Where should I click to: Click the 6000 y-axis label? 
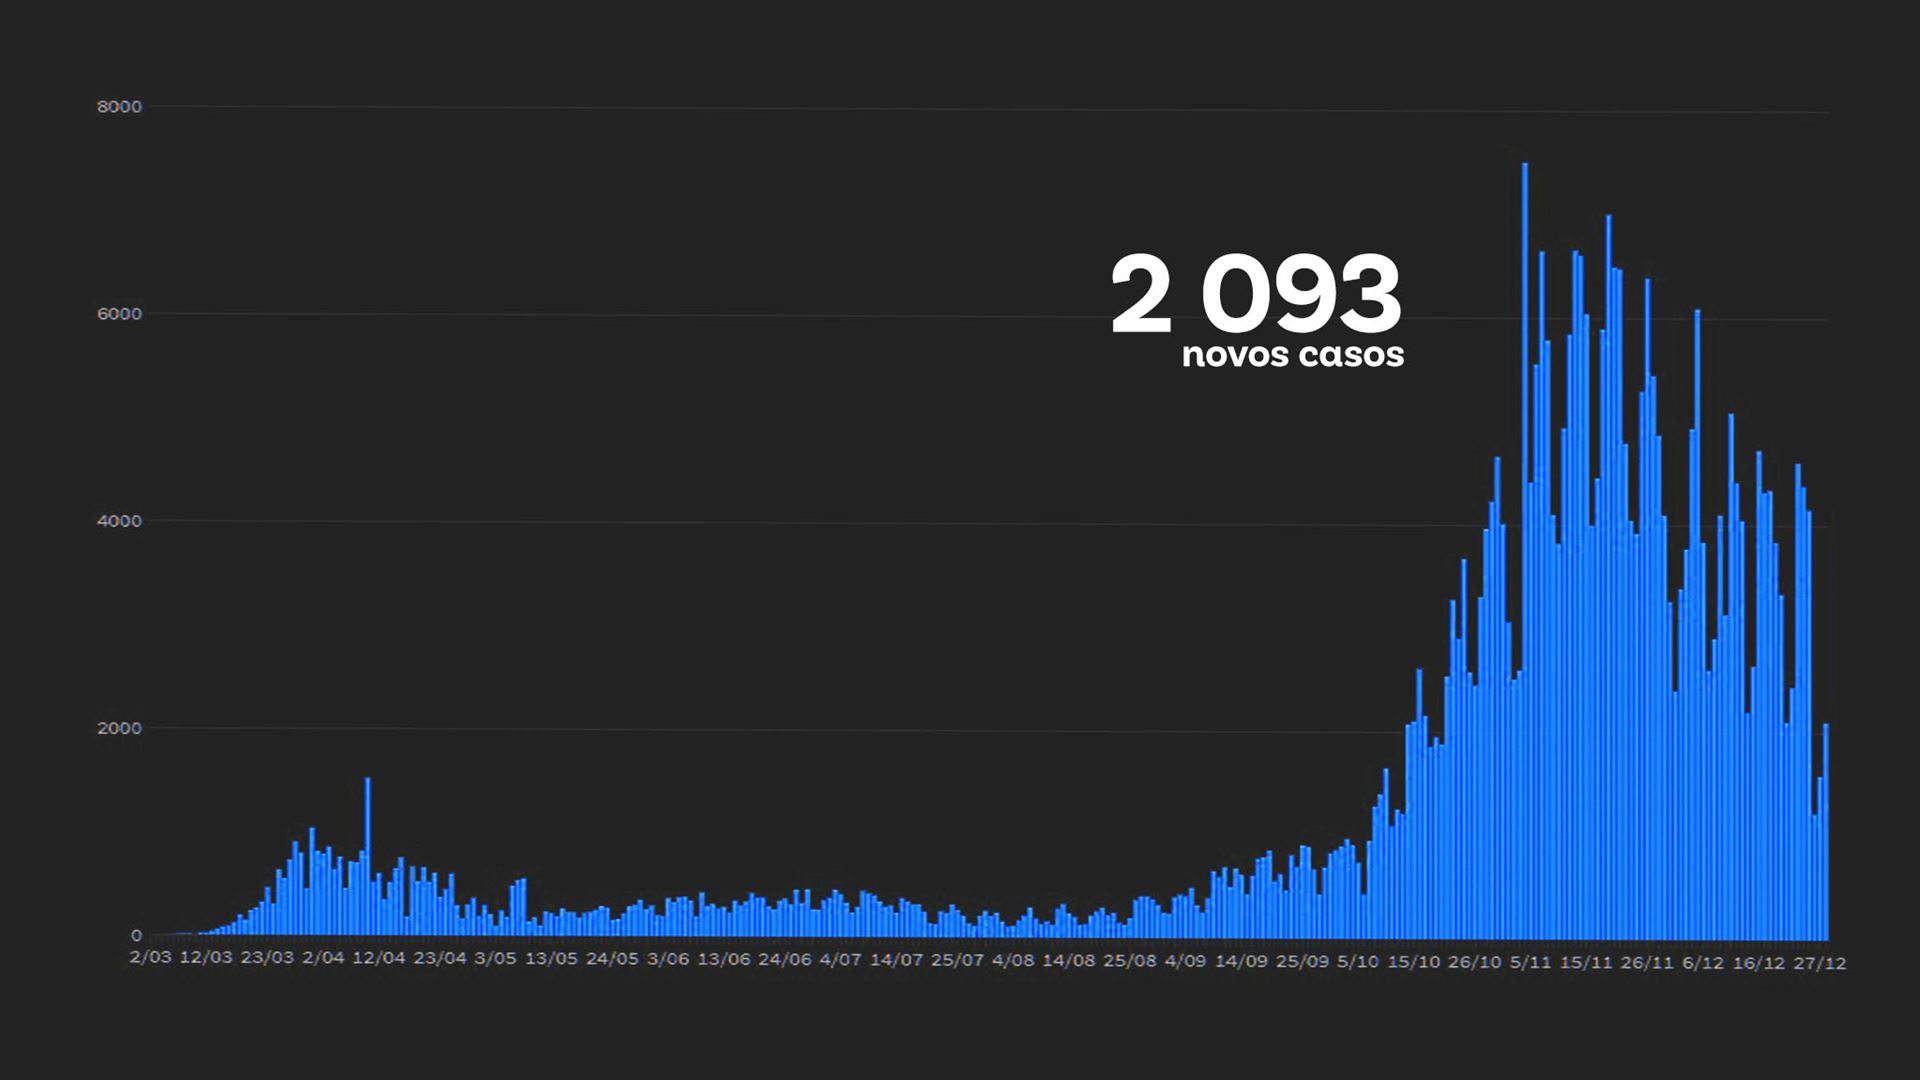point(119,314)
